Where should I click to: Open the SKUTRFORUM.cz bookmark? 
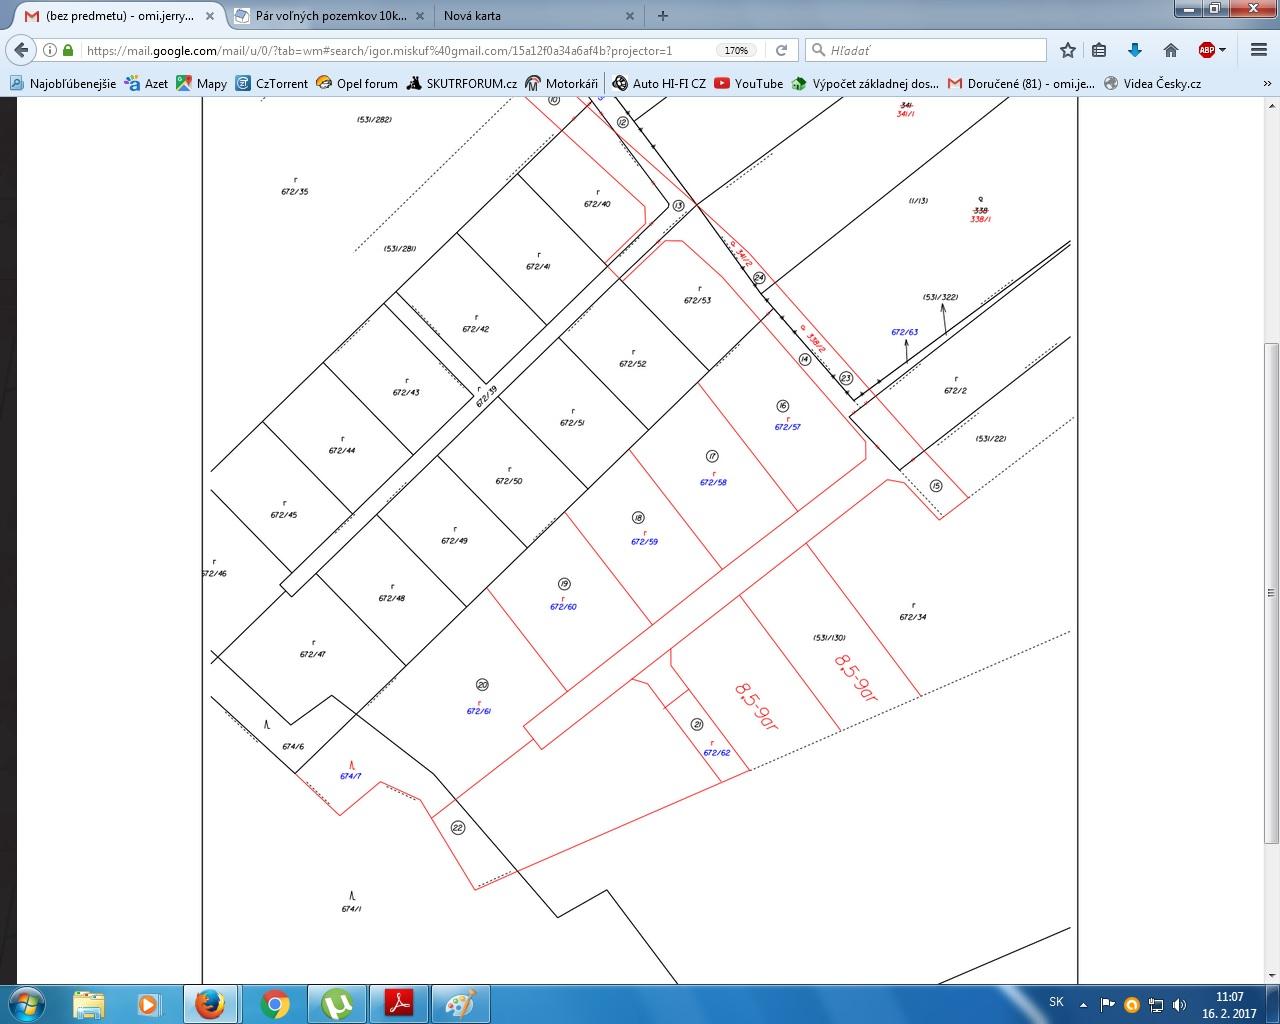tap(461, 84)
